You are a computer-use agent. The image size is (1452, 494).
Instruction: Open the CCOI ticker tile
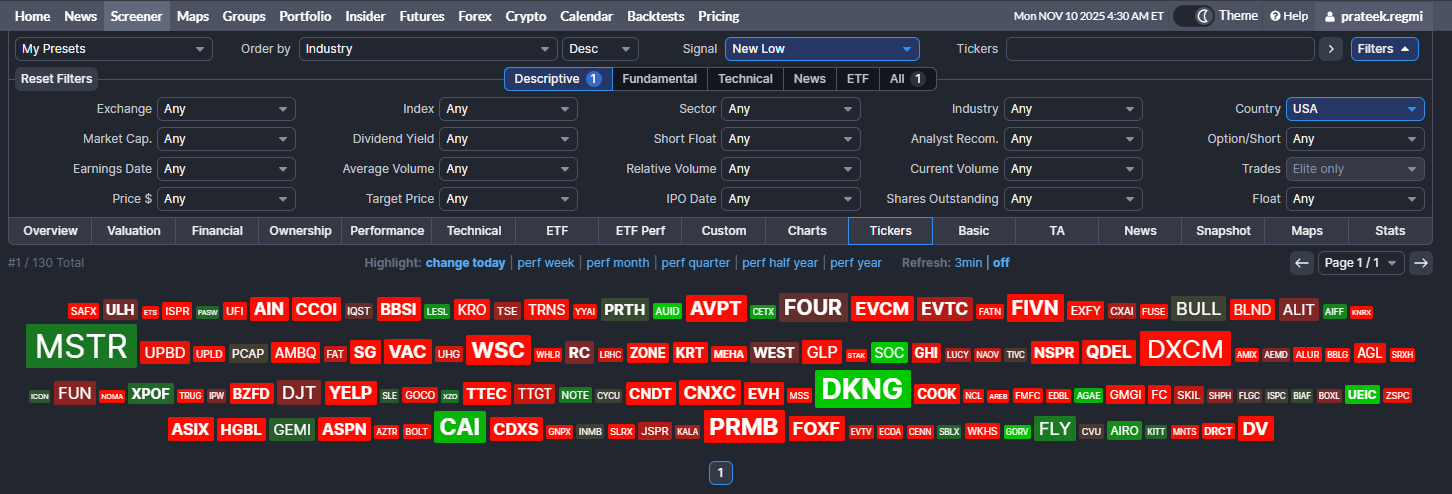pos(317,309)
